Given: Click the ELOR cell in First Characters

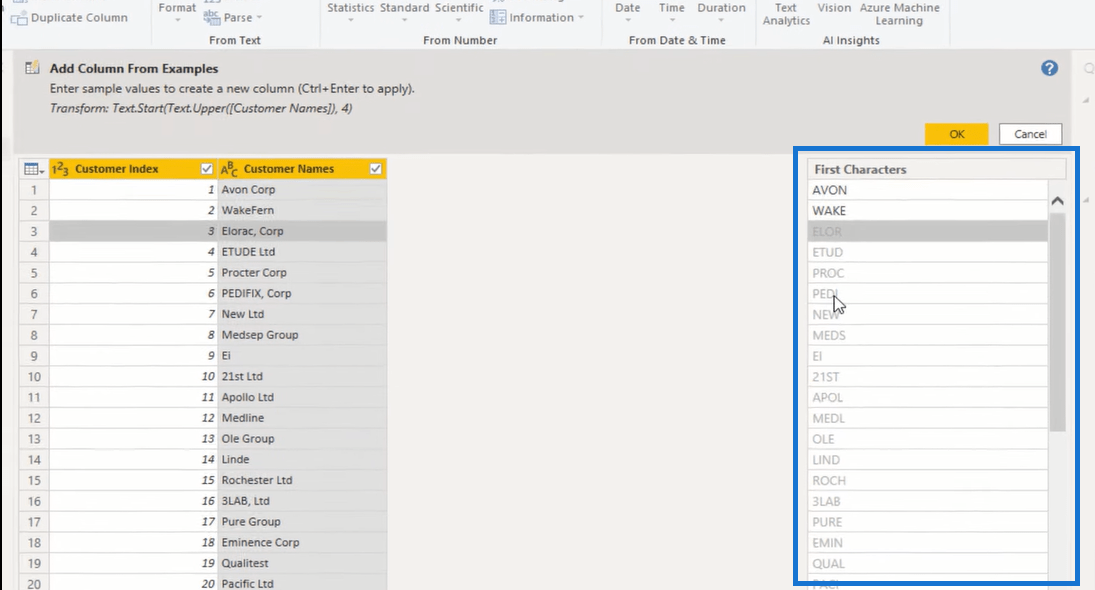Looking at the screenshot, I should 927,232.
